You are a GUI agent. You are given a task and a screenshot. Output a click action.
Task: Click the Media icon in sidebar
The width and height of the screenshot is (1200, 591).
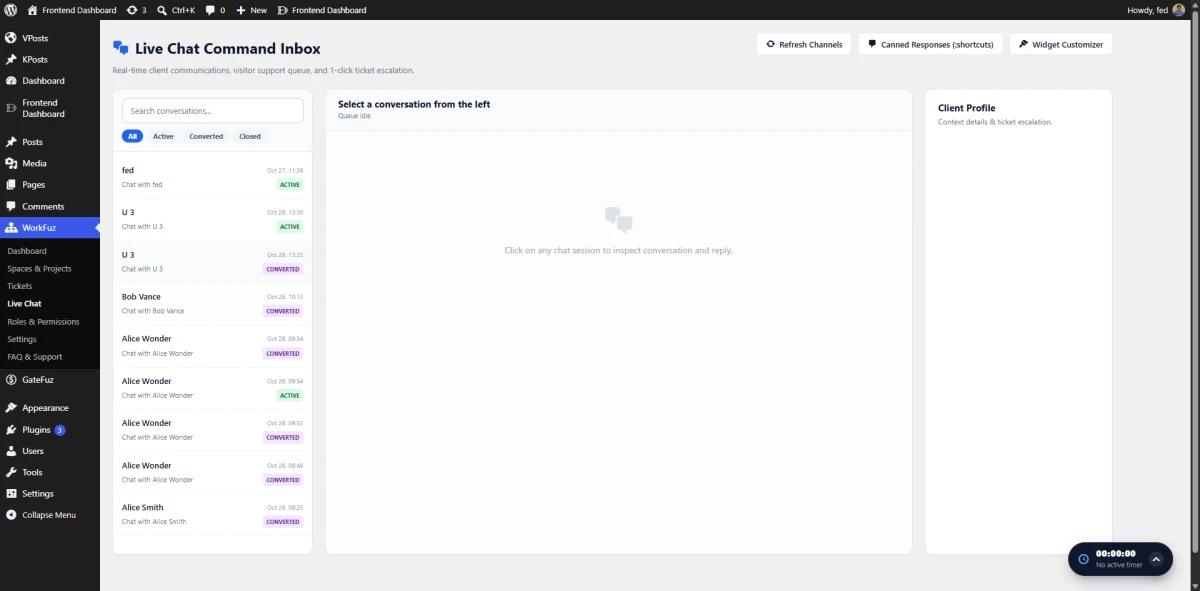[x=11, y=163]
